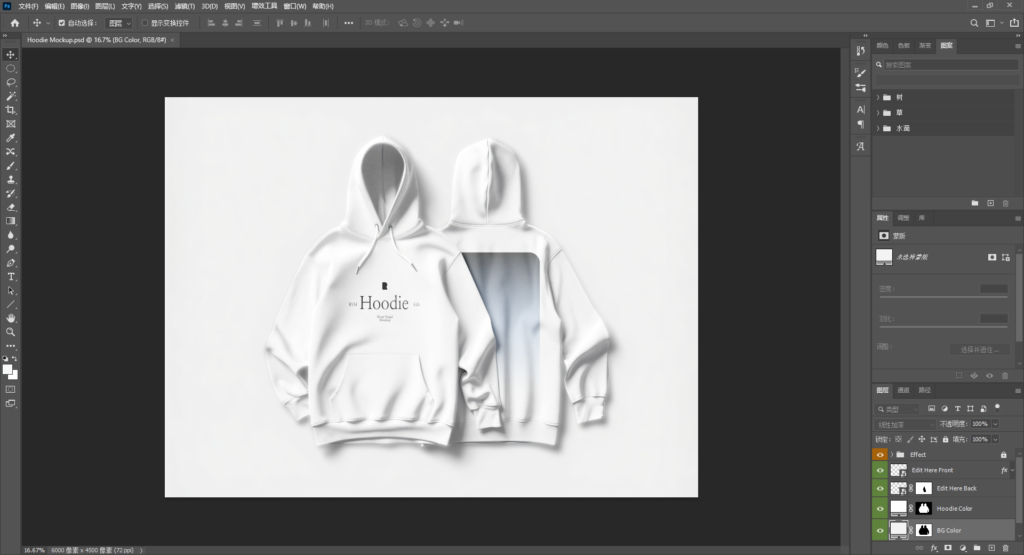Open the History panel icon
This screenshot has width=1024, height=555.
coord(861,50)
